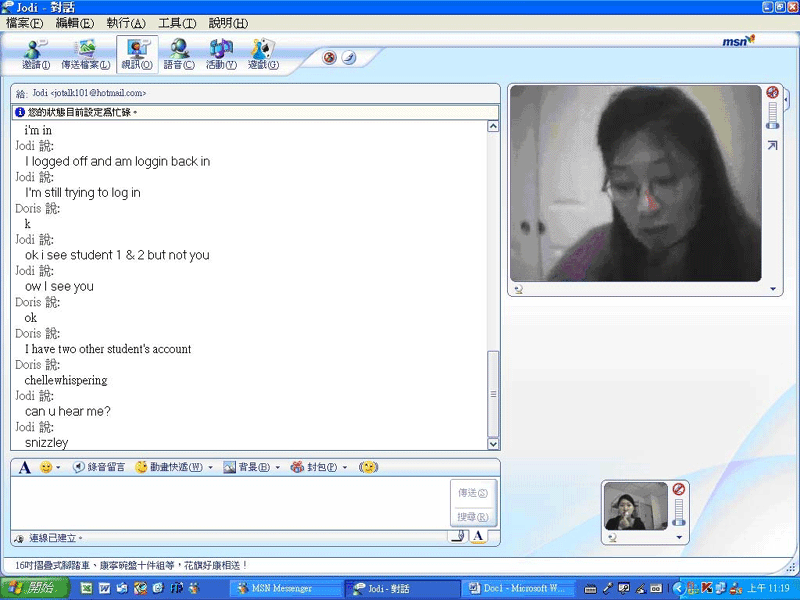Launch Excel from quick launch bar
The image size is (800, 600).
coord(87,588)
